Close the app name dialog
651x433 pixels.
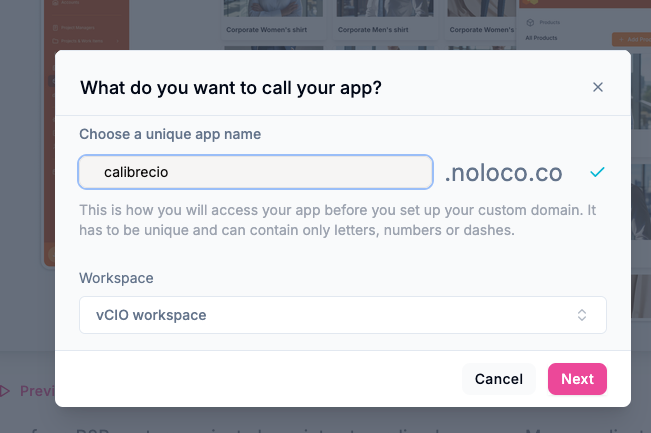(598, 87)
